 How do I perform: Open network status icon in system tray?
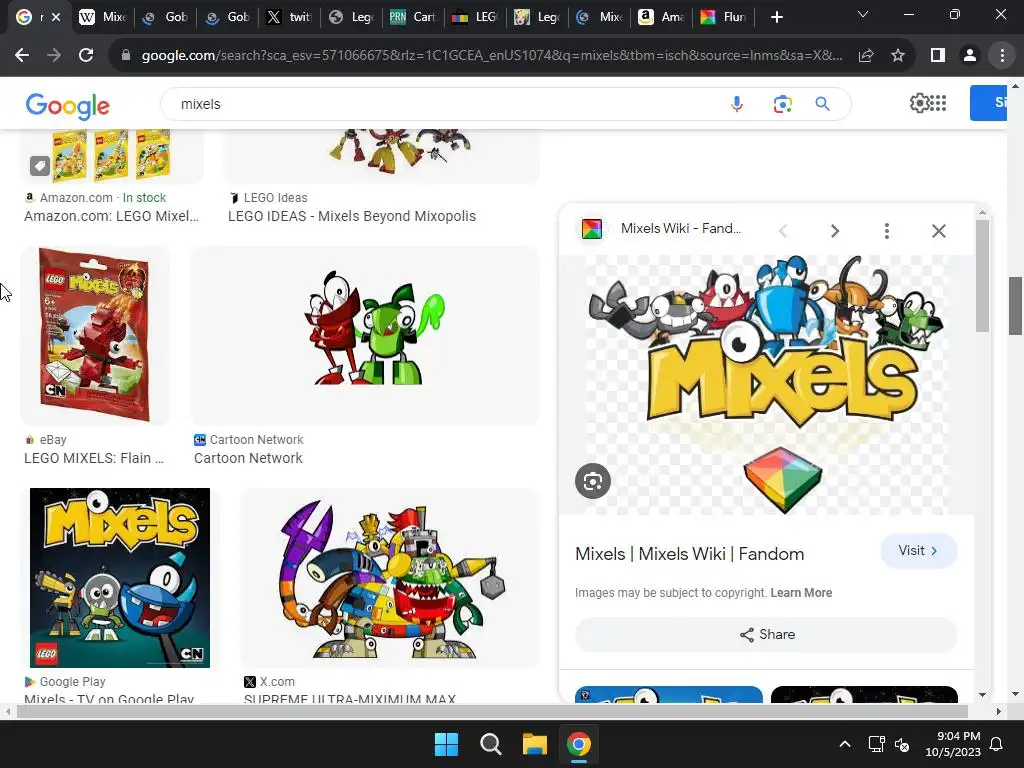point(876,744)
